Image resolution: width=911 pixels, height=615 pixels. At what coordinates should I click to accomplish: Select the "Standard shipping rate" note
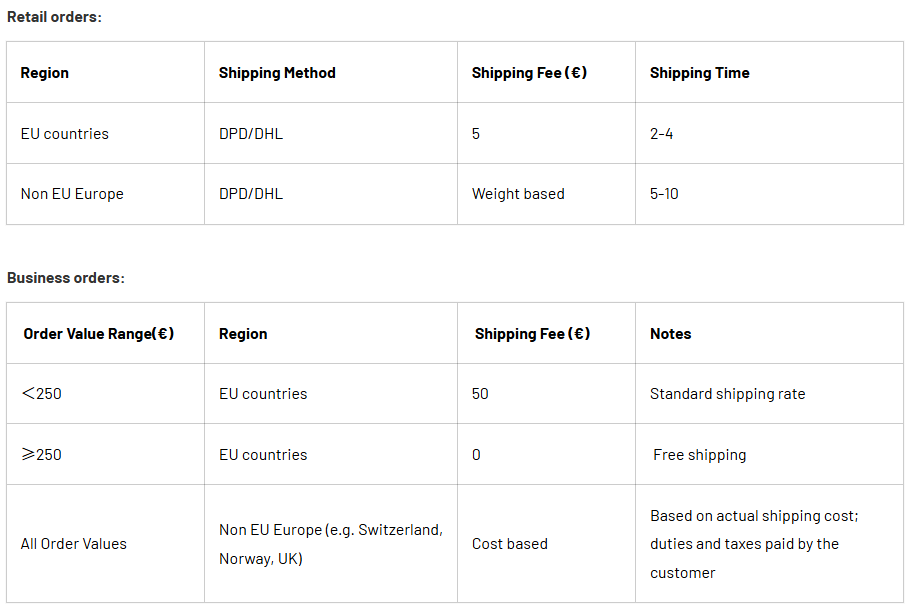[727, 394]
